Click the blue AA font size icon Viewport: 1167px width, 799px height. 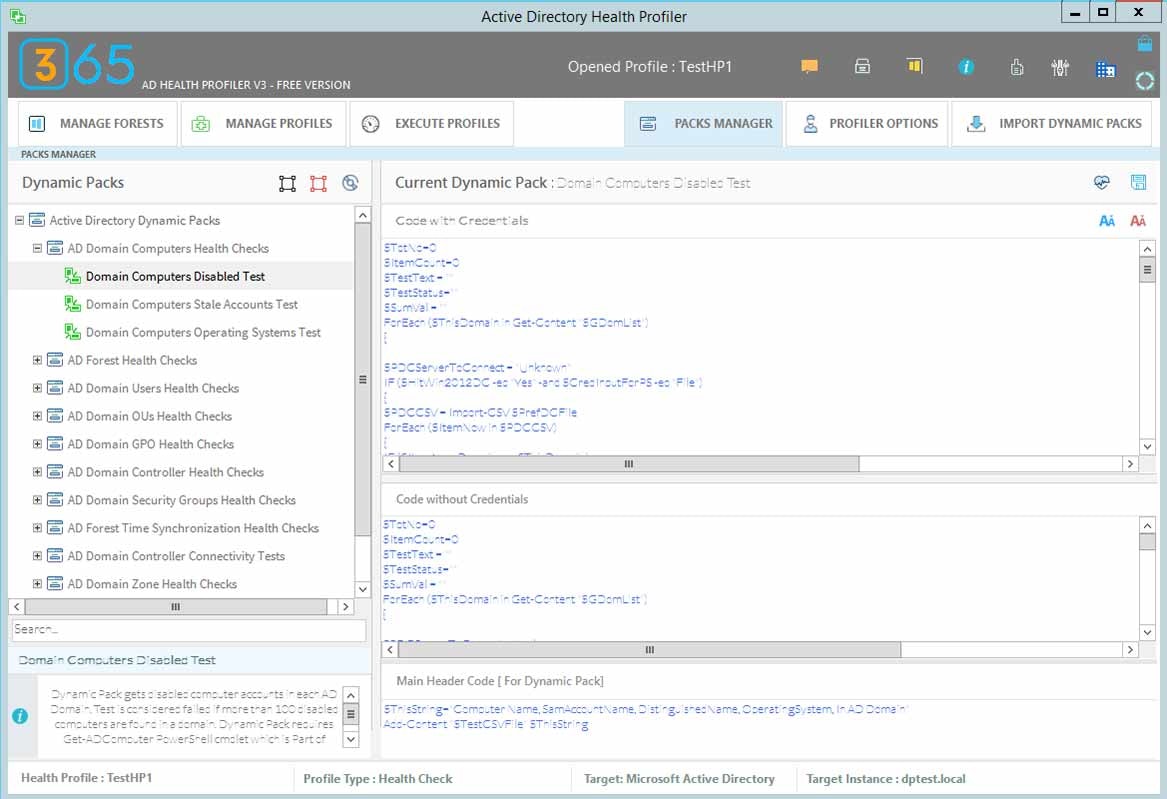[1107, 221]
